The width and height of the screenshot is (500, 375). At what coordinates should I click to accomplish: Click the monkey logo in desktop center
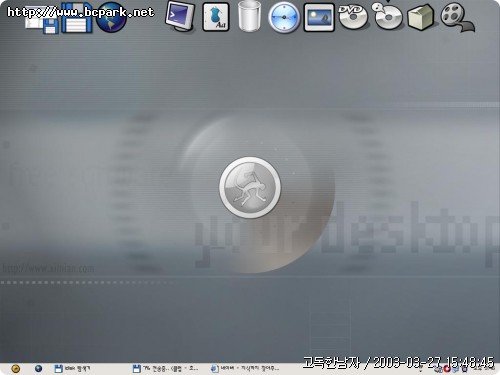tap(250, 187)
